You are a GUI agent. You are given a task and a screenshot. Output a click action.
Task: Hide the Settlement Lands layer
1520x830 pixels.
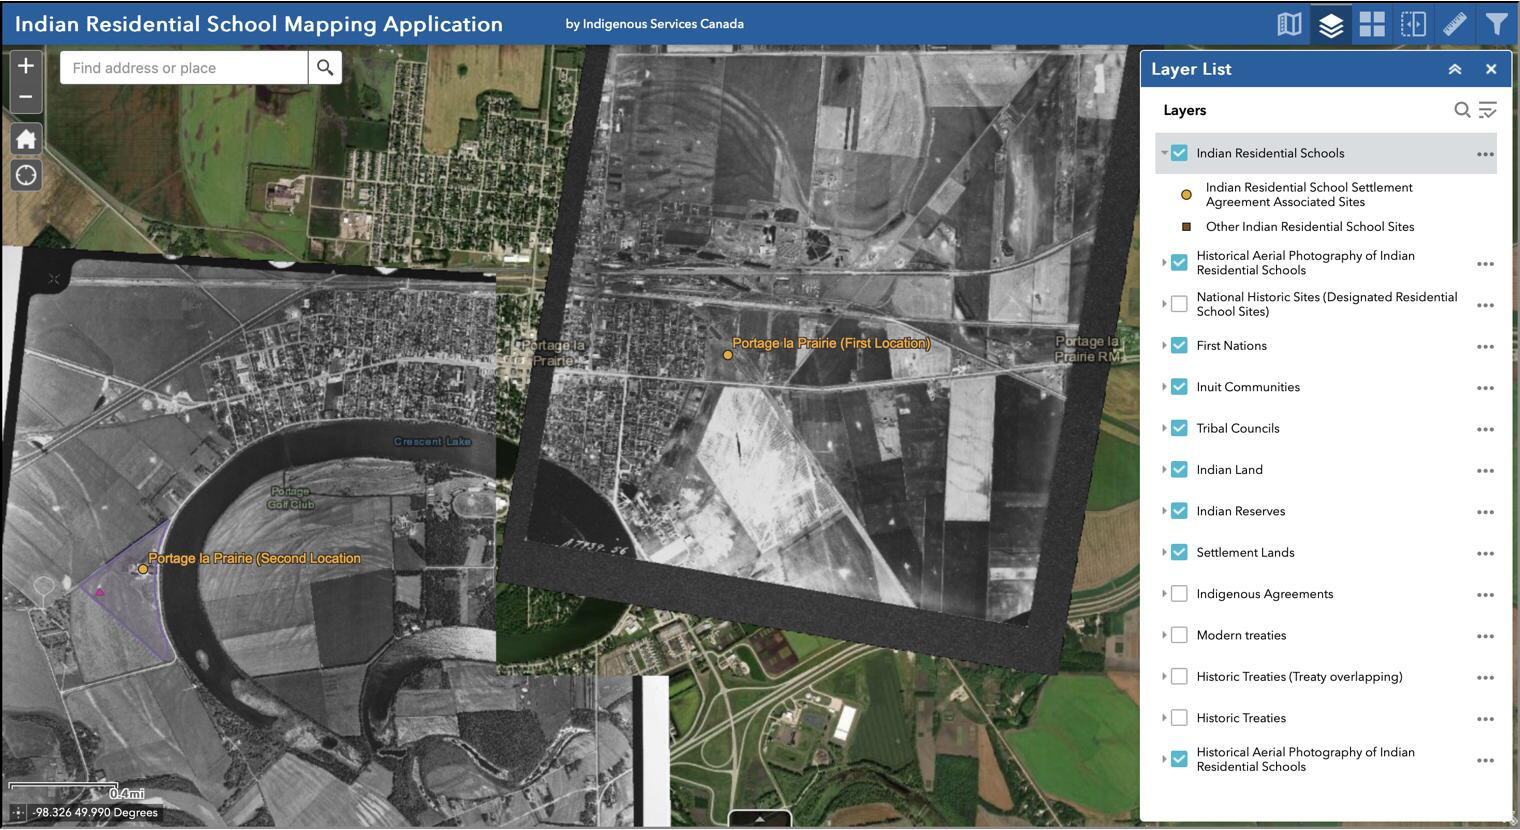pyautogui.click(x=1179, y=552)
